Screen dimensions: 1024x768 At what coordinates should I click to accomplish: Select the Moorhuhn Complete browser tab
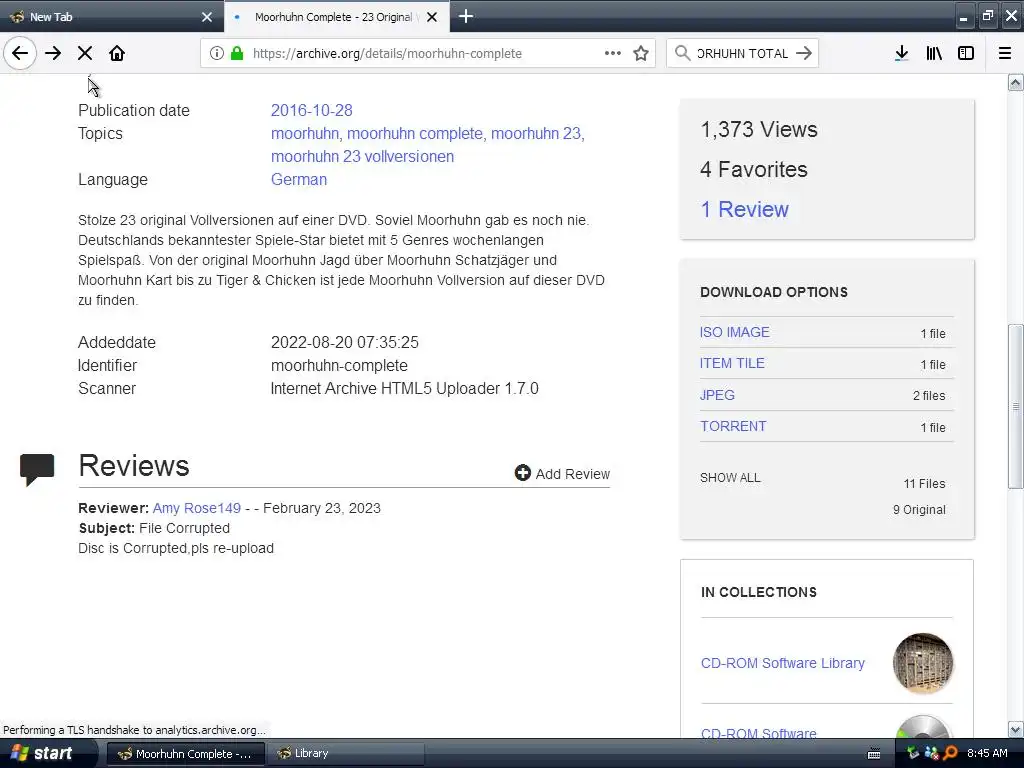coord(336,17)
